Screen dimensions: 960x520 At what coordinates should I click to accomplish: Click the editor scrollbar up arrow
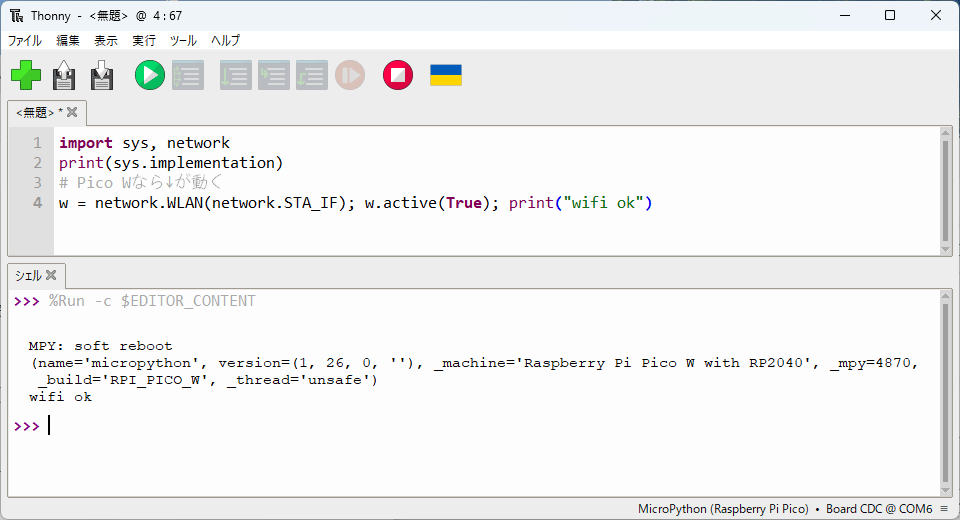pyautogui.click(x=945, y=132)
